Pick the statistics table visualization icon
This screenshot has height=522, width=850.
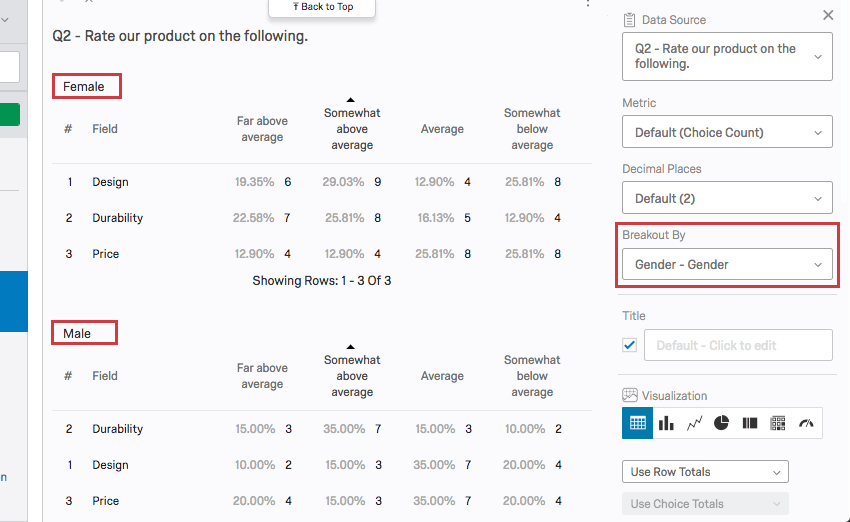point(778,423)
